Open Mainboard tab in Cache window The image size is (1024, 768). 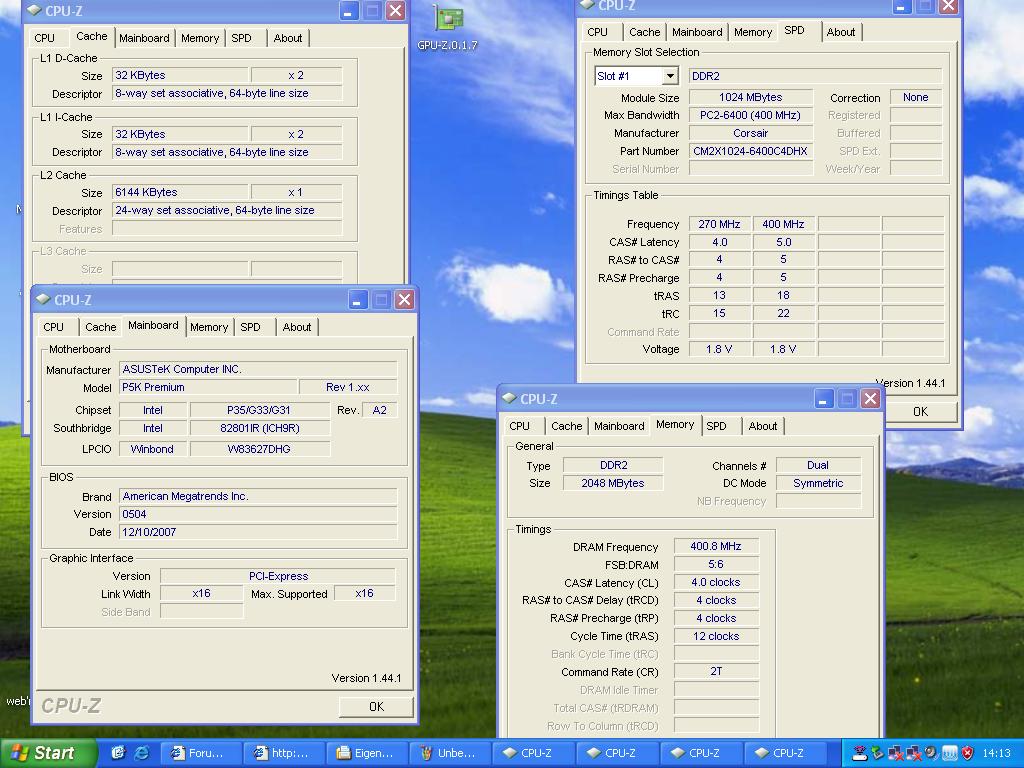coord(144,38)
